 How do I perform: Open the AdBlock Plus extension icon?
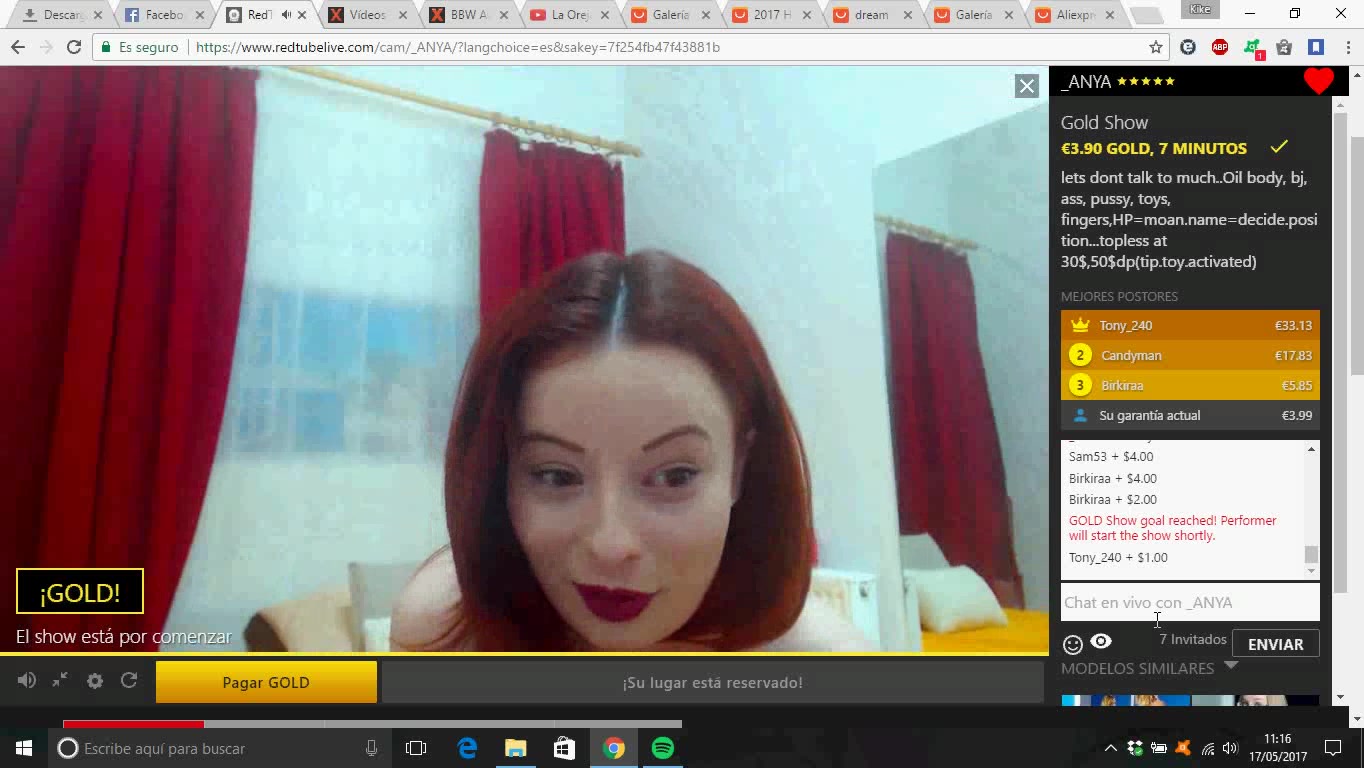(x=1220, y=47)
